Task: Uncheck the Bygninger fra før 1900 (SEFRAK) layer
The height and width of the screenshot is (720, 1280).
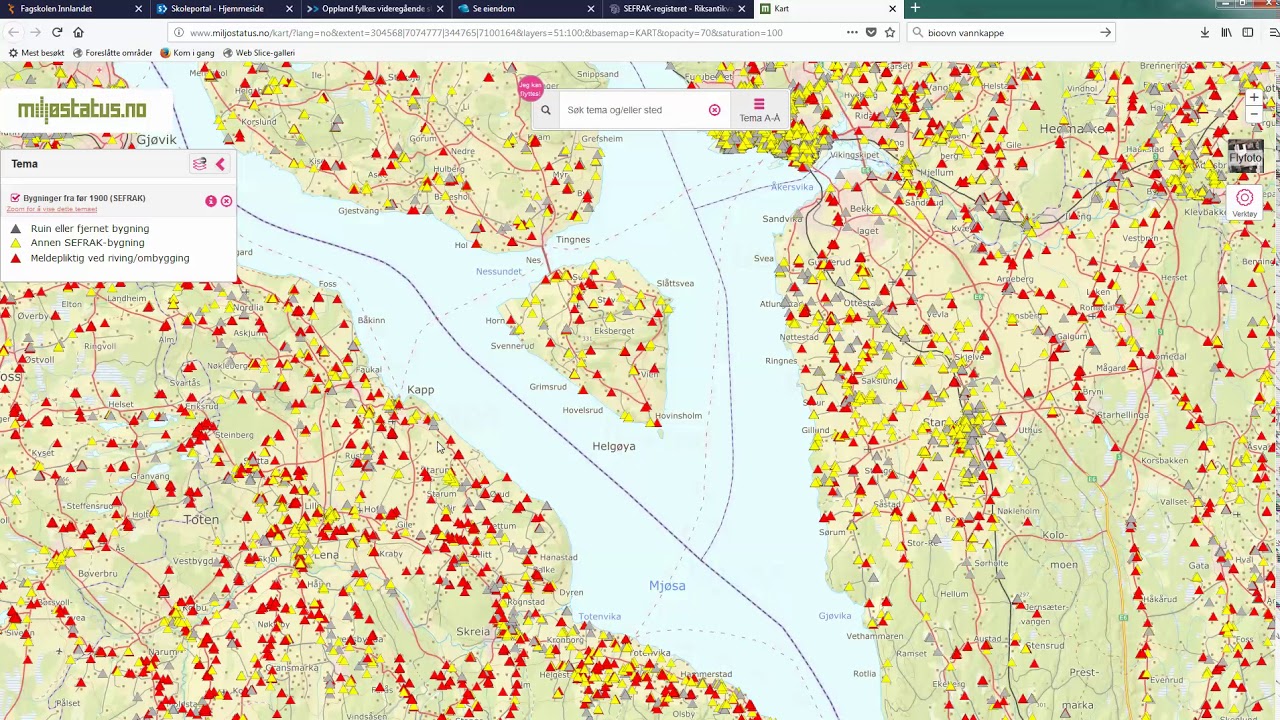Action: [x=15, y=198]
